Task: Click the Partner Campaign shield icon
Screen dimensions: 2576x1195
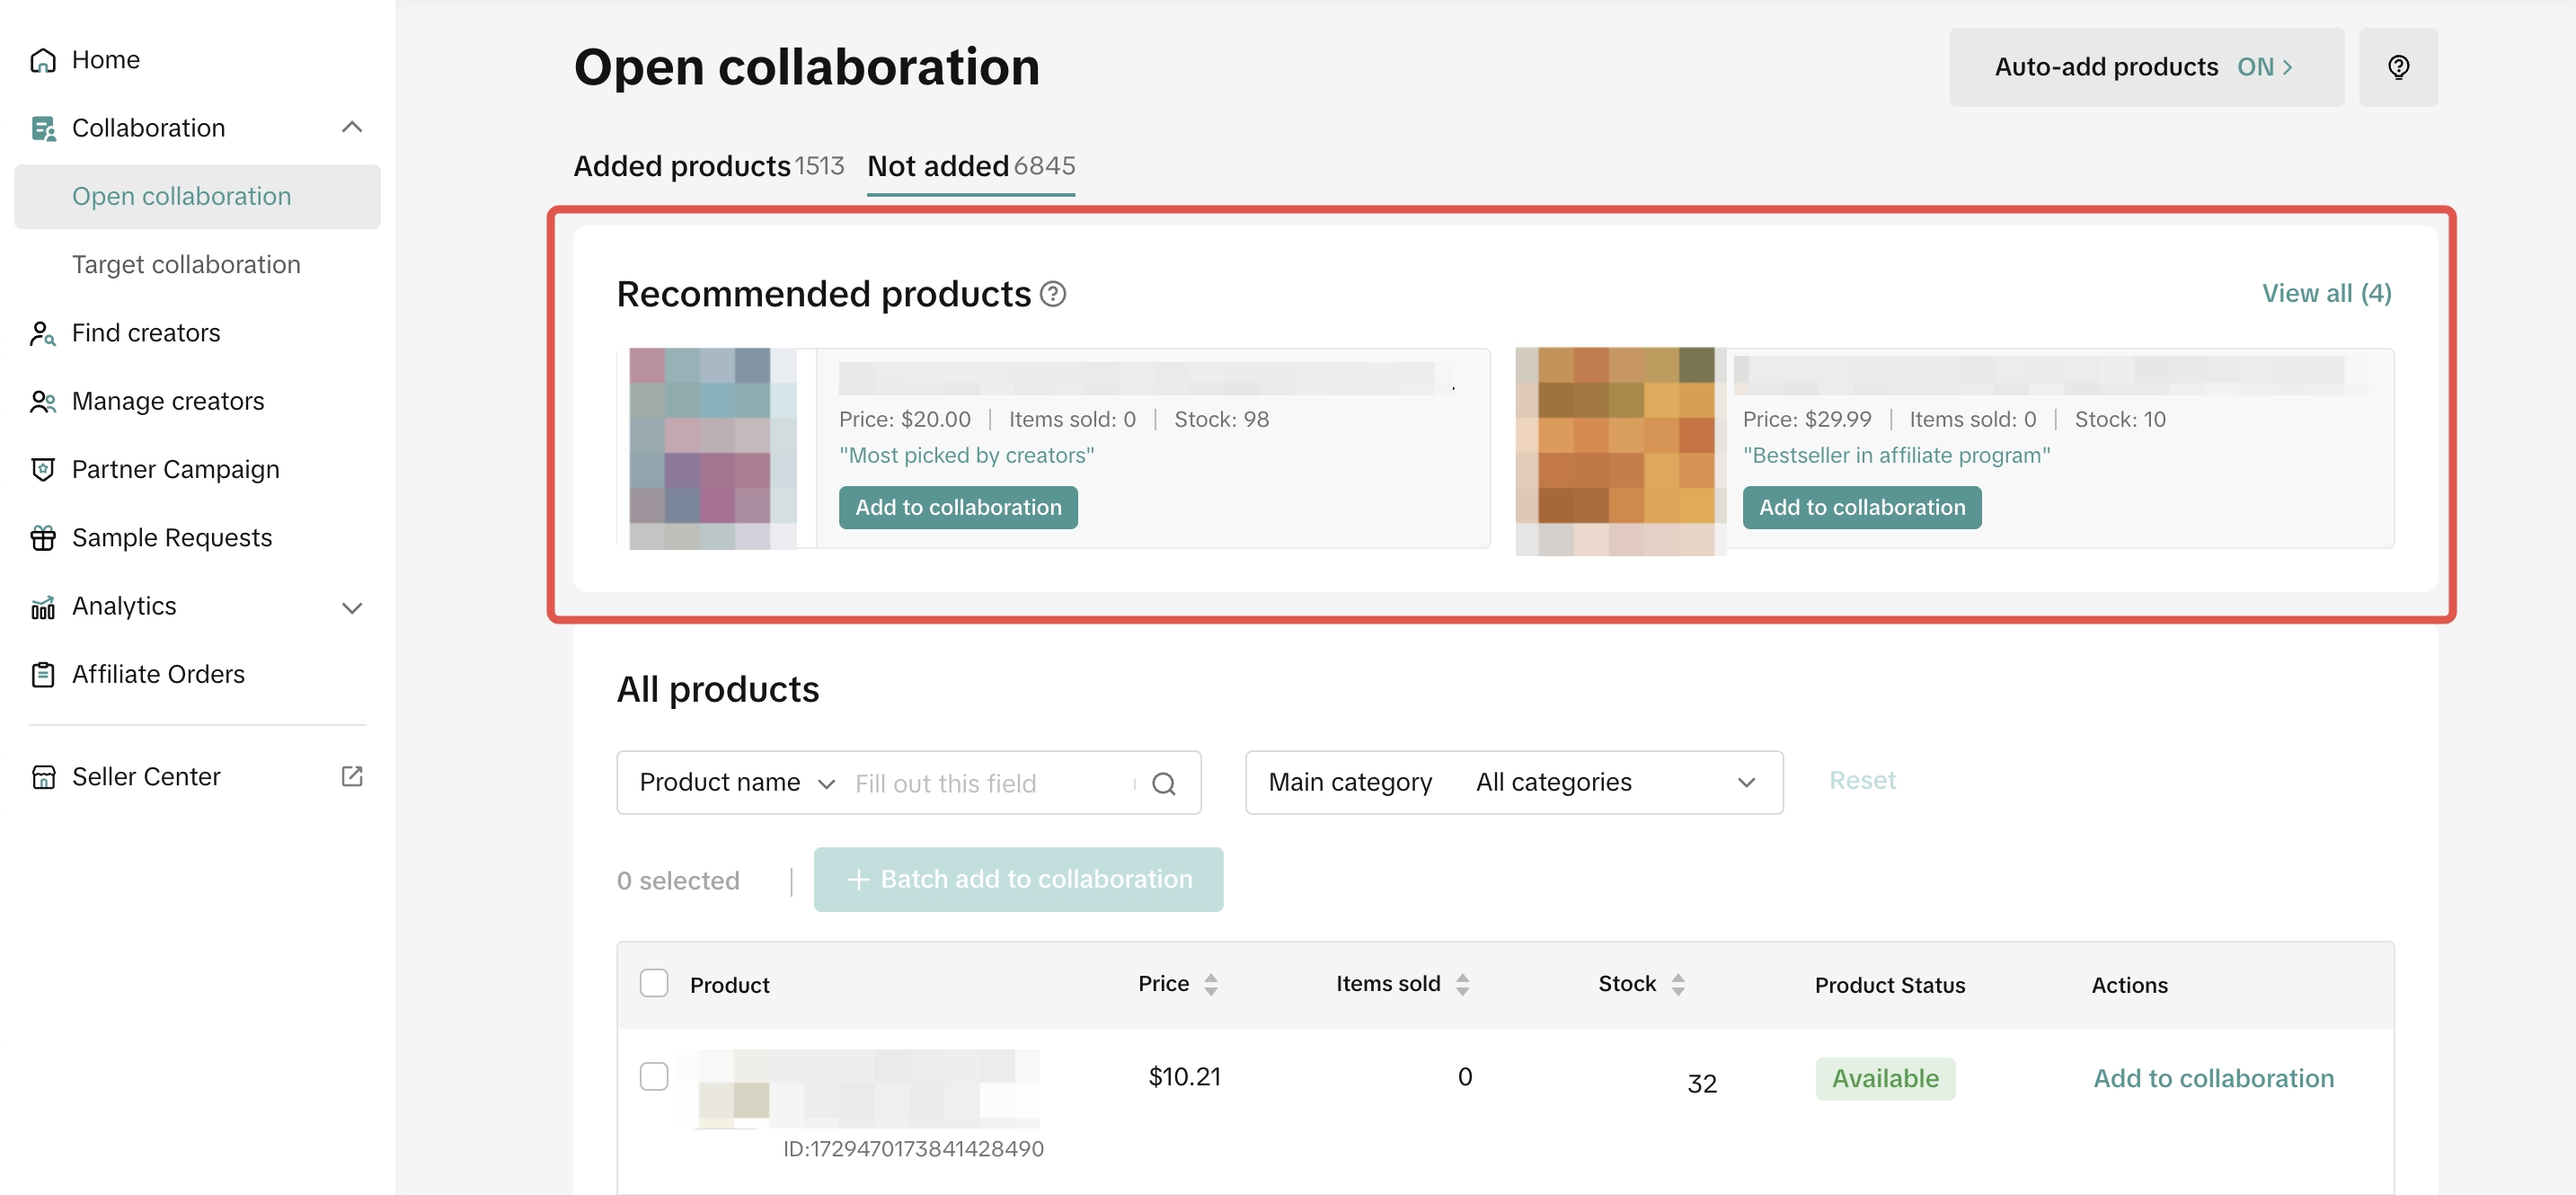Action: 42,469
